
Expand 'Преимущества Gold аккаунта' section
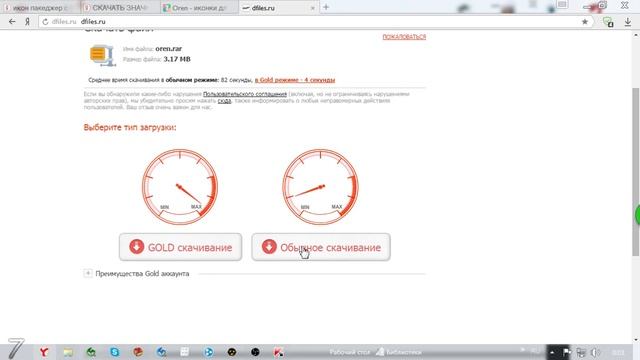pos(88,273)
